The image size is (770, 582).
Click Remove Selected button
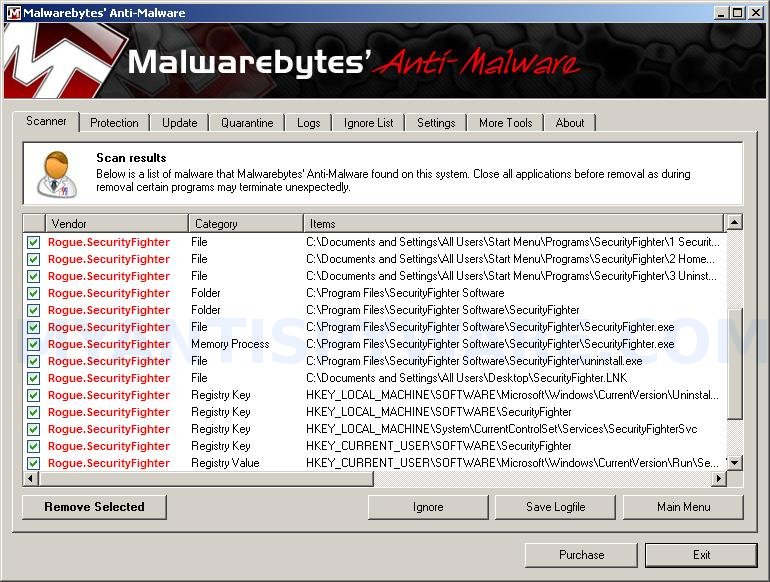click(94, 507)
